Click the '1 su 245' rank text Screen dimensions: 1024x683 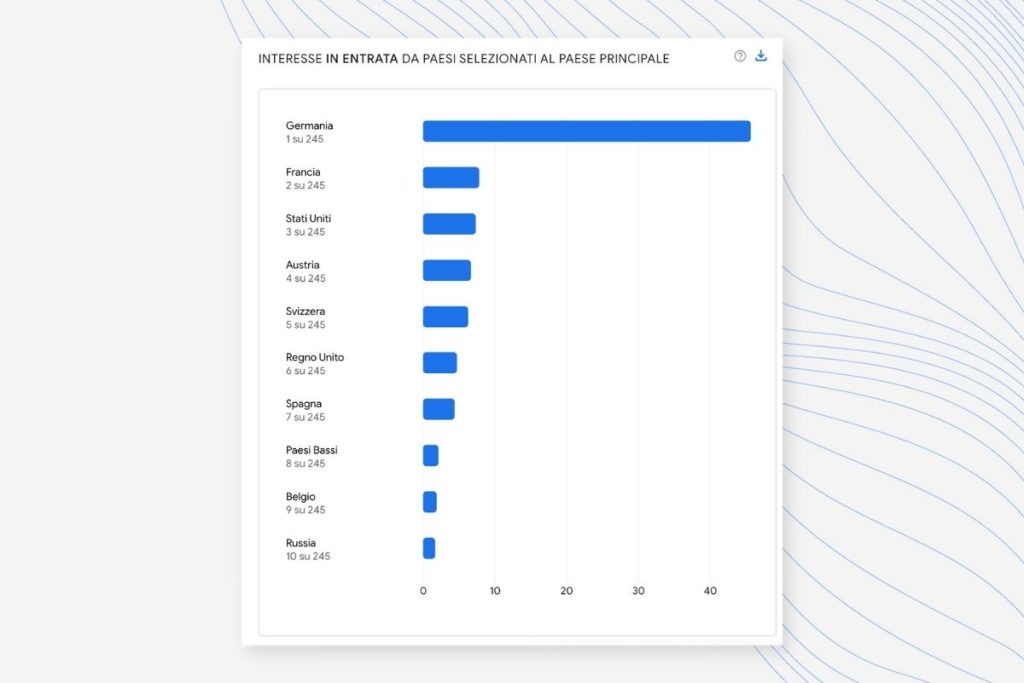[x=304, y=139]
